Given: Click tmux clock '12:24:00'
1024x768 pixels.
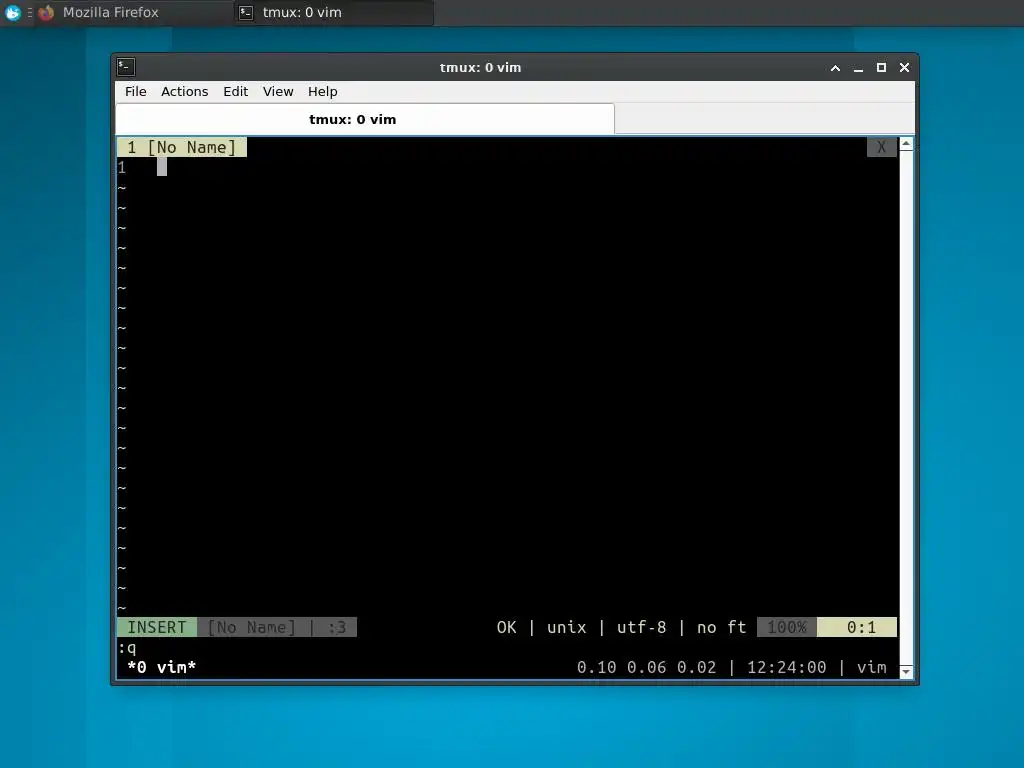Looking at the screenshot, I should (786, 667).
